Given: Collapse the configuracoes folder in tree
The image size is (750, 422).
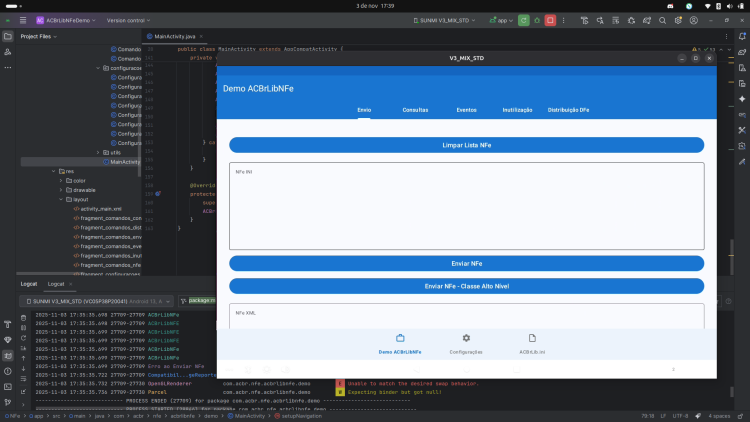Looking at the screenshot, I should click(98, 68).
